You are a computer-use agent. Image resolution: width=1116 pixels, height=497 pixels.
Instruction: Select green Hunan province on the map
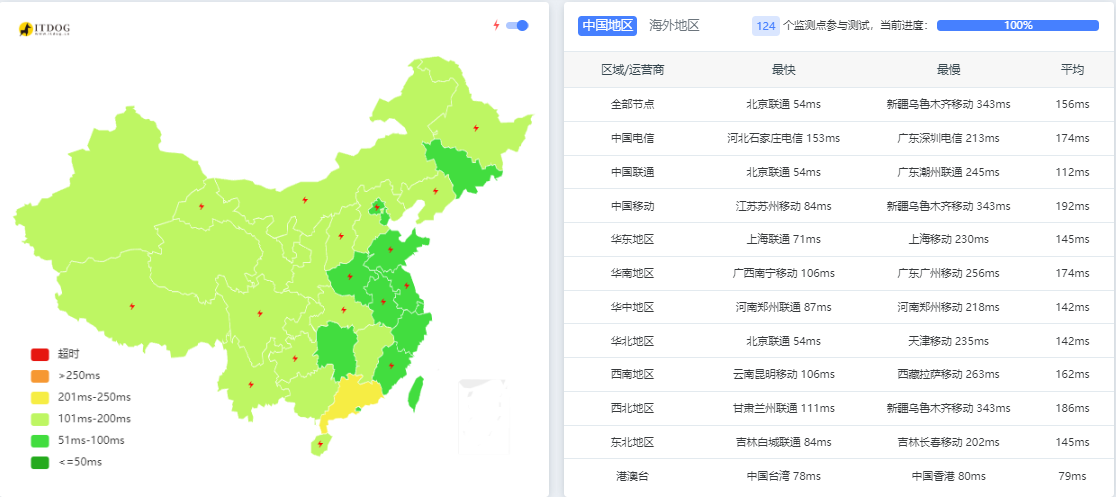click(x=337, y=350)
